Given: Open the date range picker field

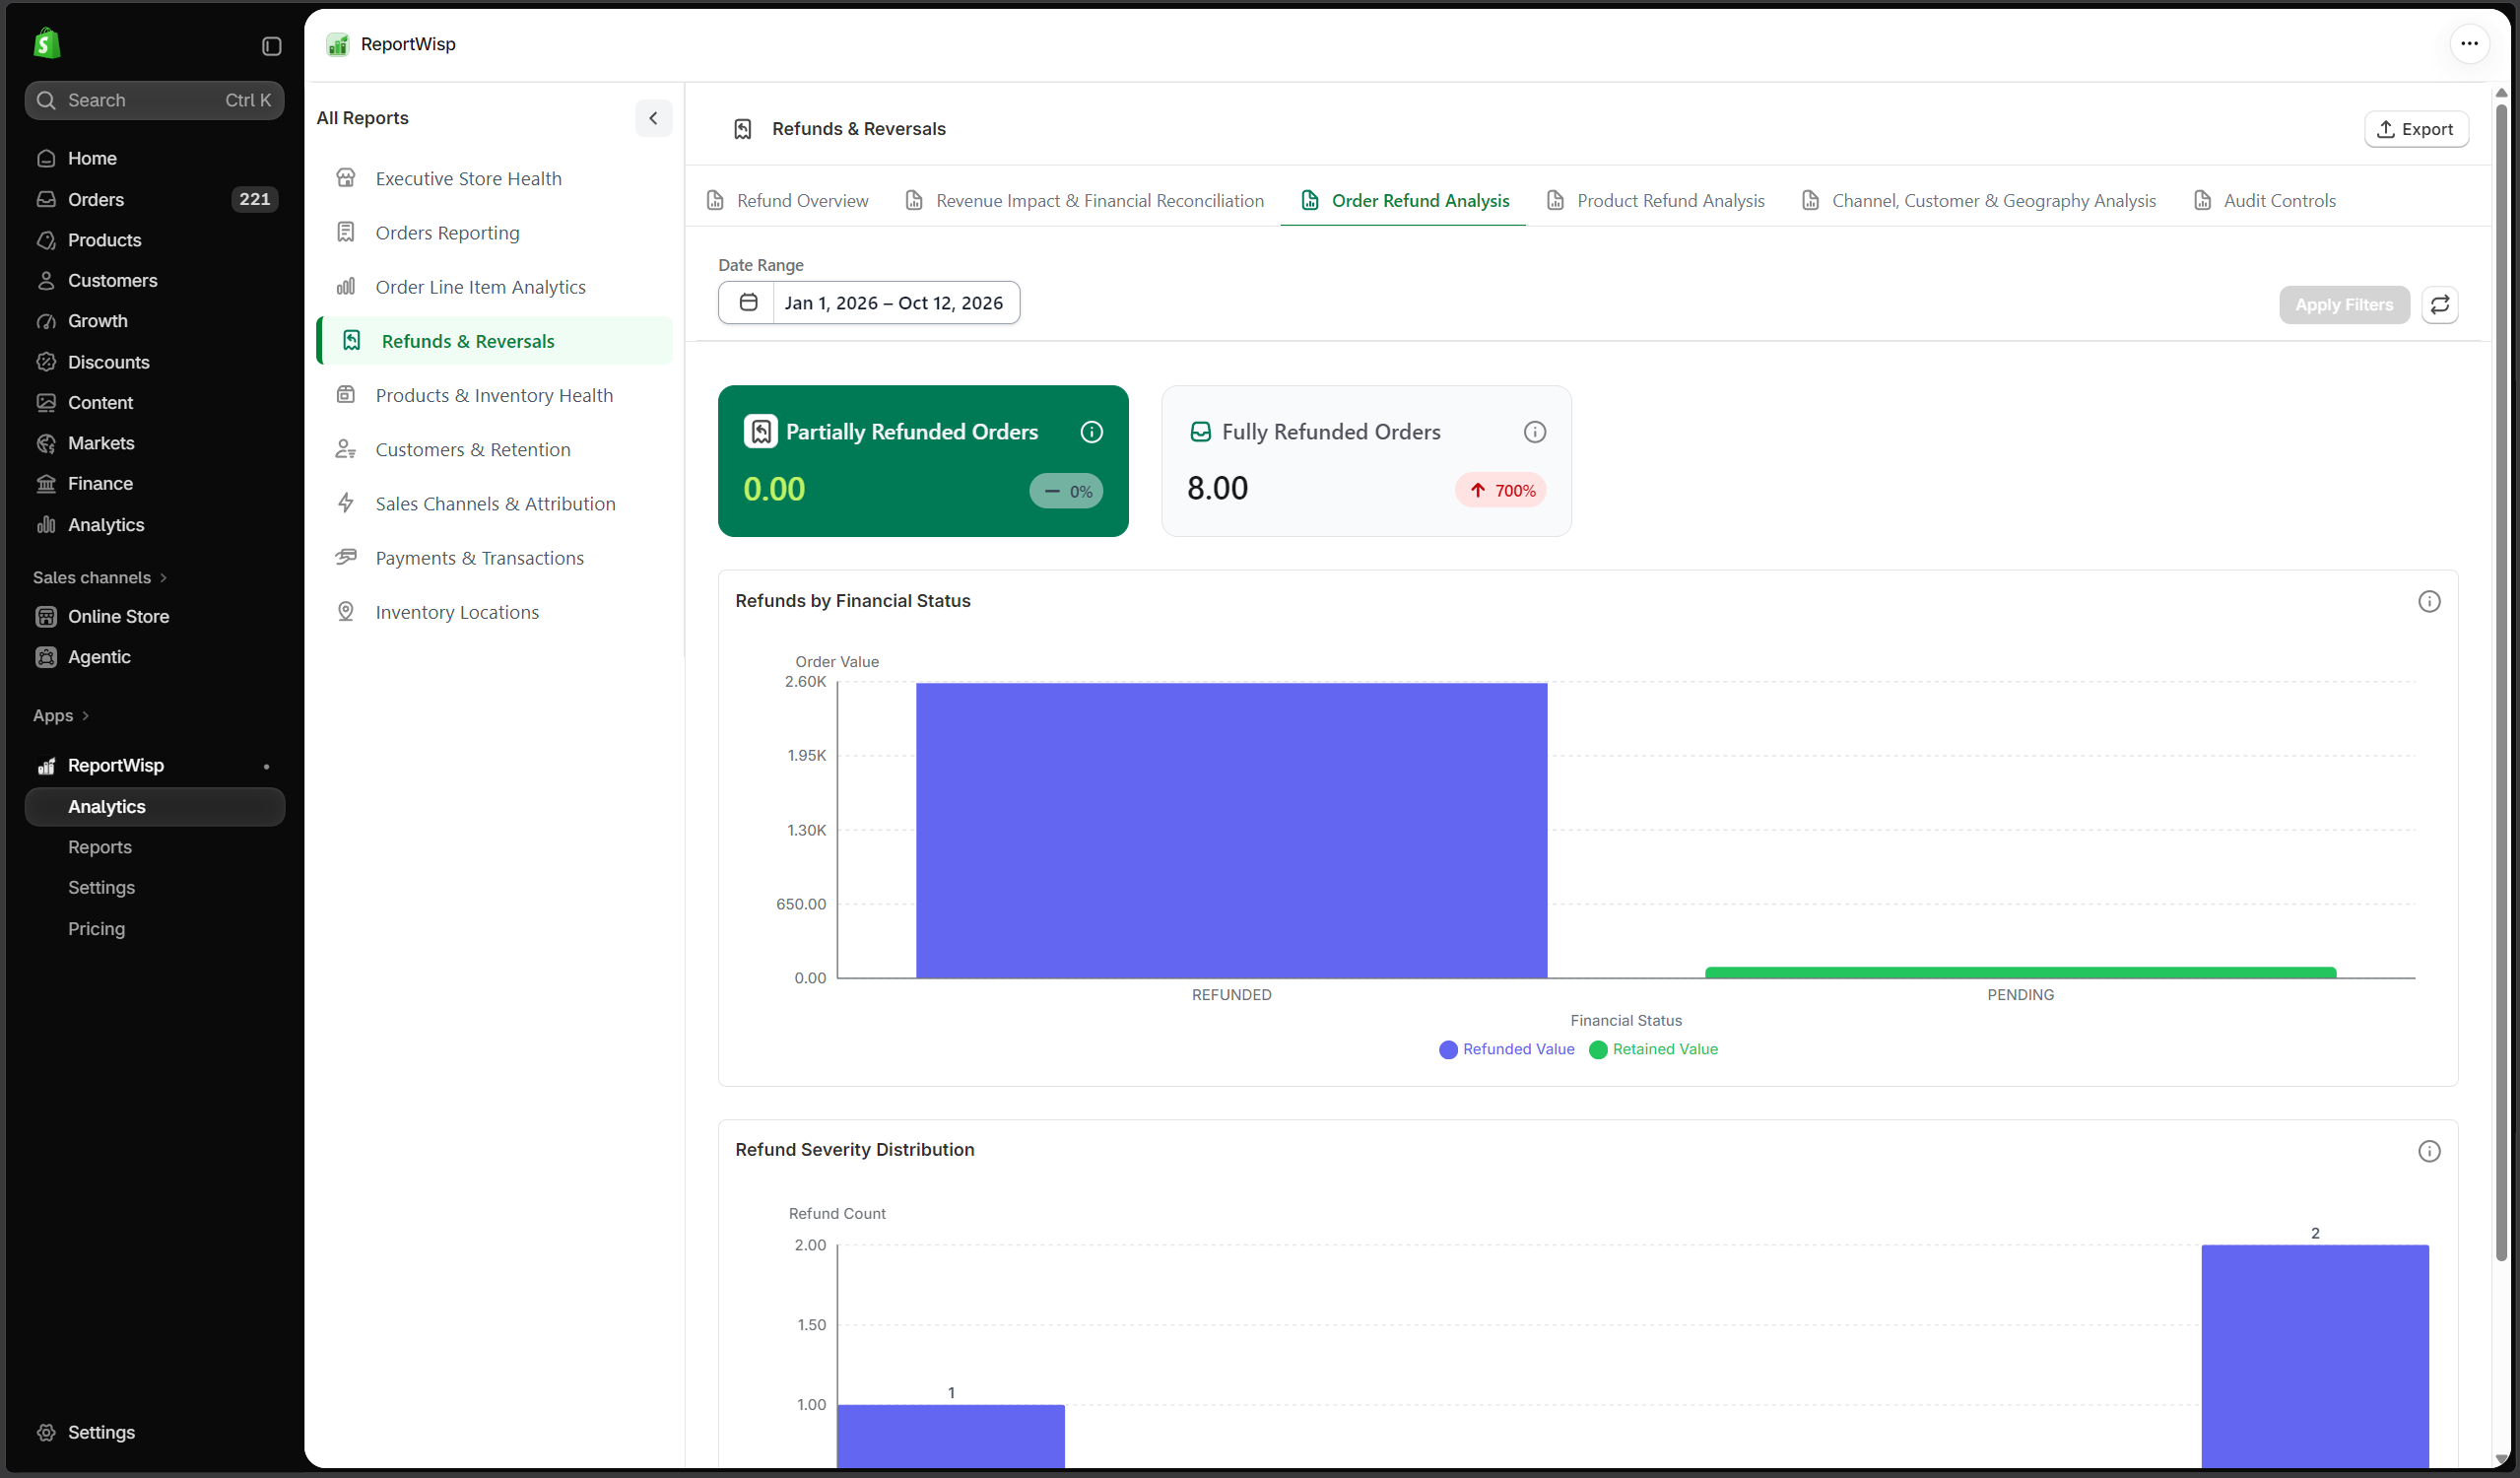Looking at the screenshot, I should (869, 302).
